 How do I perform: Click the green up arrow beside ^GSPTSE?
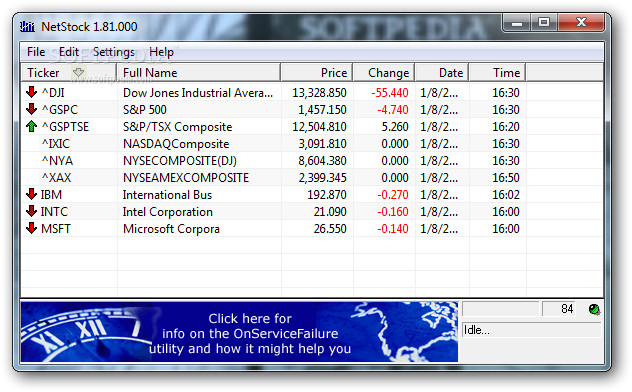31,126
